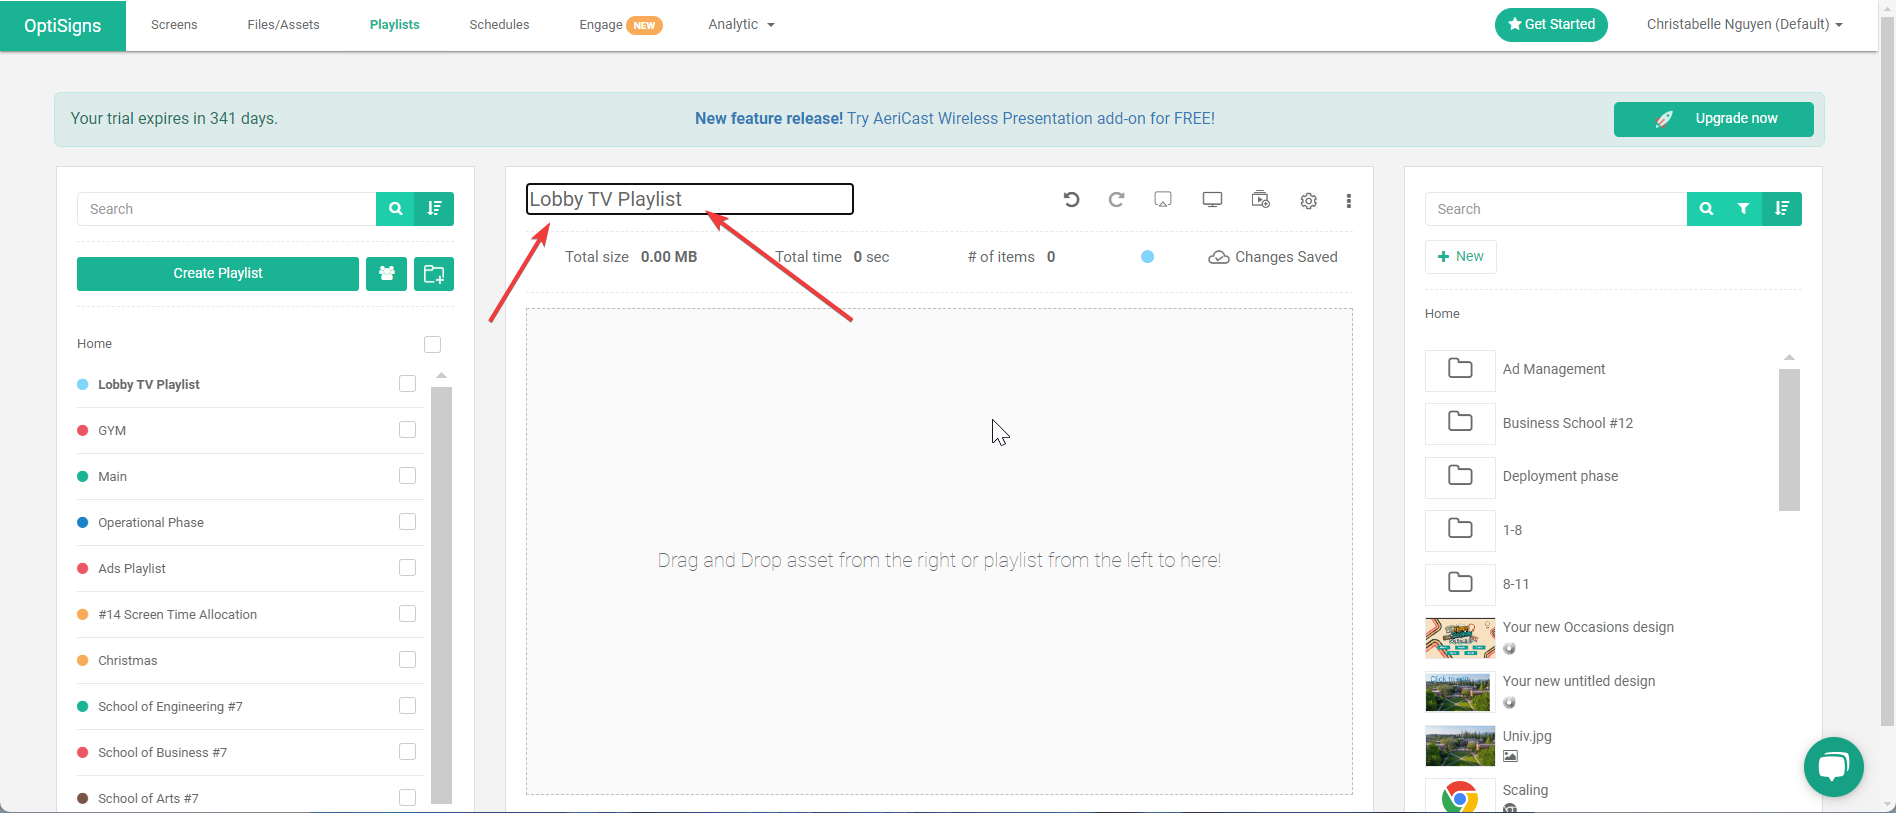Tick the GYM playlist checkbox

(407, 430)
